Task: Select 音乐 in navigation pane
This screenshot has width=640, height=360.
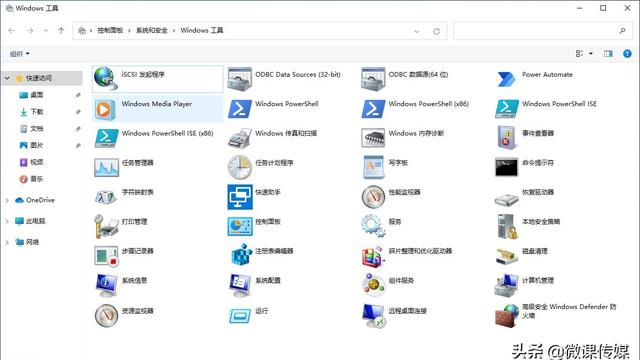Action: click(x=37, y=179)
